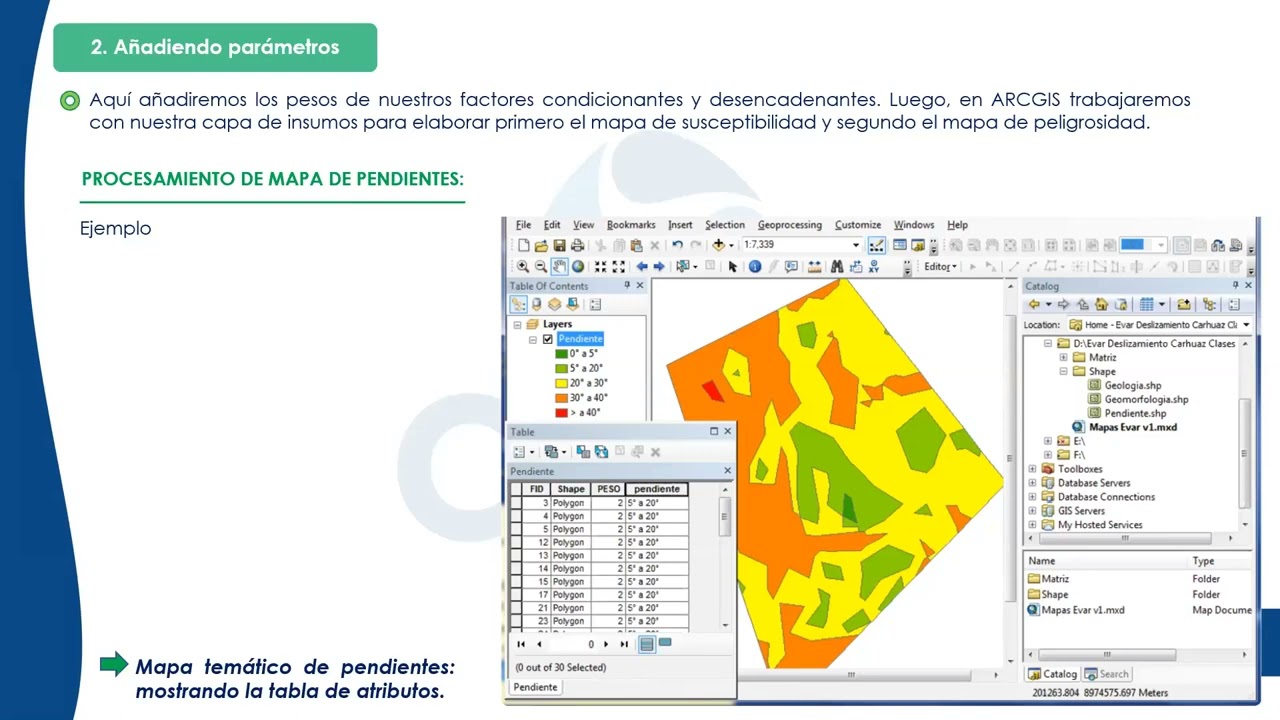Image resolution: width=1280 pixels, height=720 pixels.
Task: Open the Find binoculars tool
Action: 837,267
